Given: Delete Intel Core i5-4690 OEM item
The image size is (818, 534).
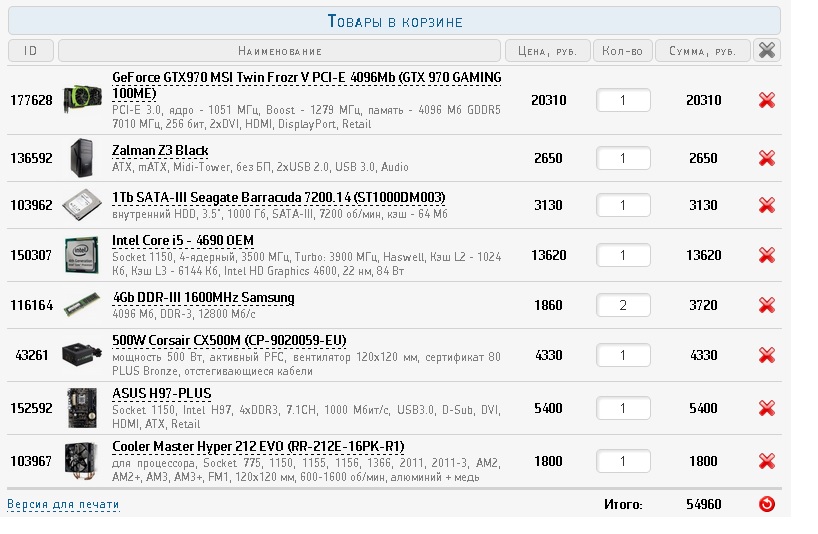Looking at the screenshot, I should (766, 255).
